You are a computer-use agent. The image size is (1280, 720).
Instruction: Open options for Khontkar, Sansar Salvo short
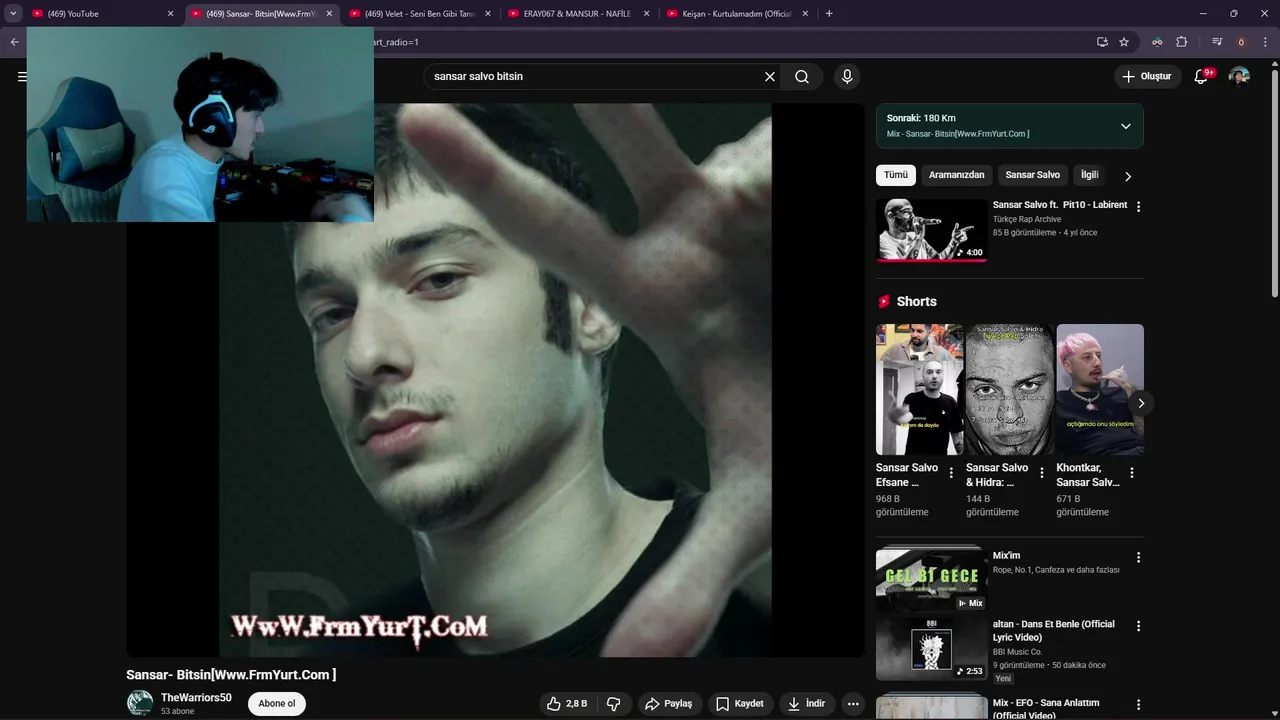(1131, 473)
